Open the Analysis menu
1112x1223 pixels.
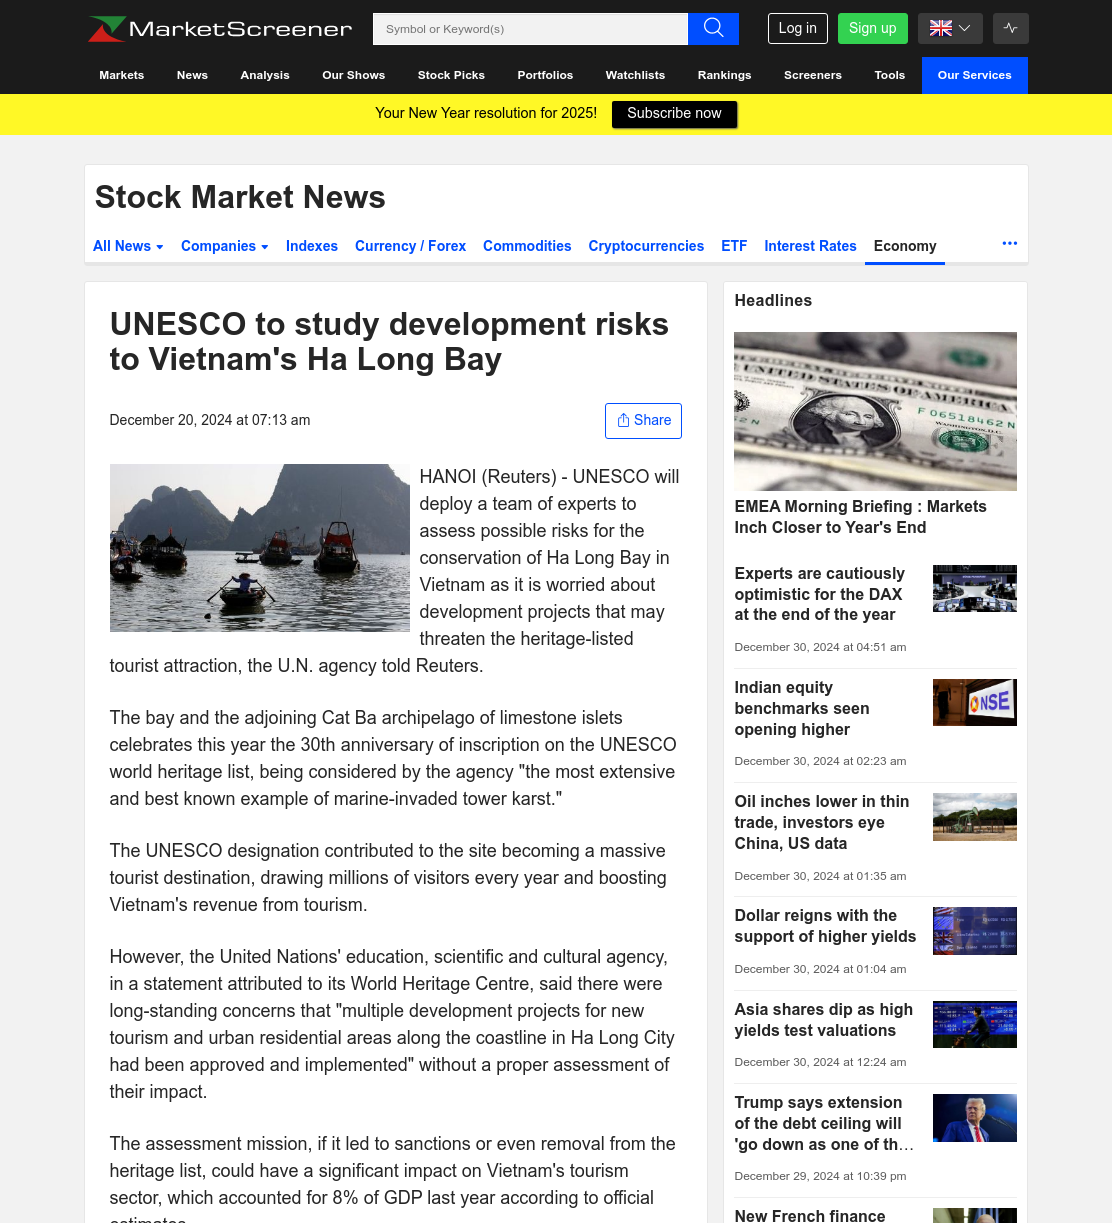coord(265,75)
